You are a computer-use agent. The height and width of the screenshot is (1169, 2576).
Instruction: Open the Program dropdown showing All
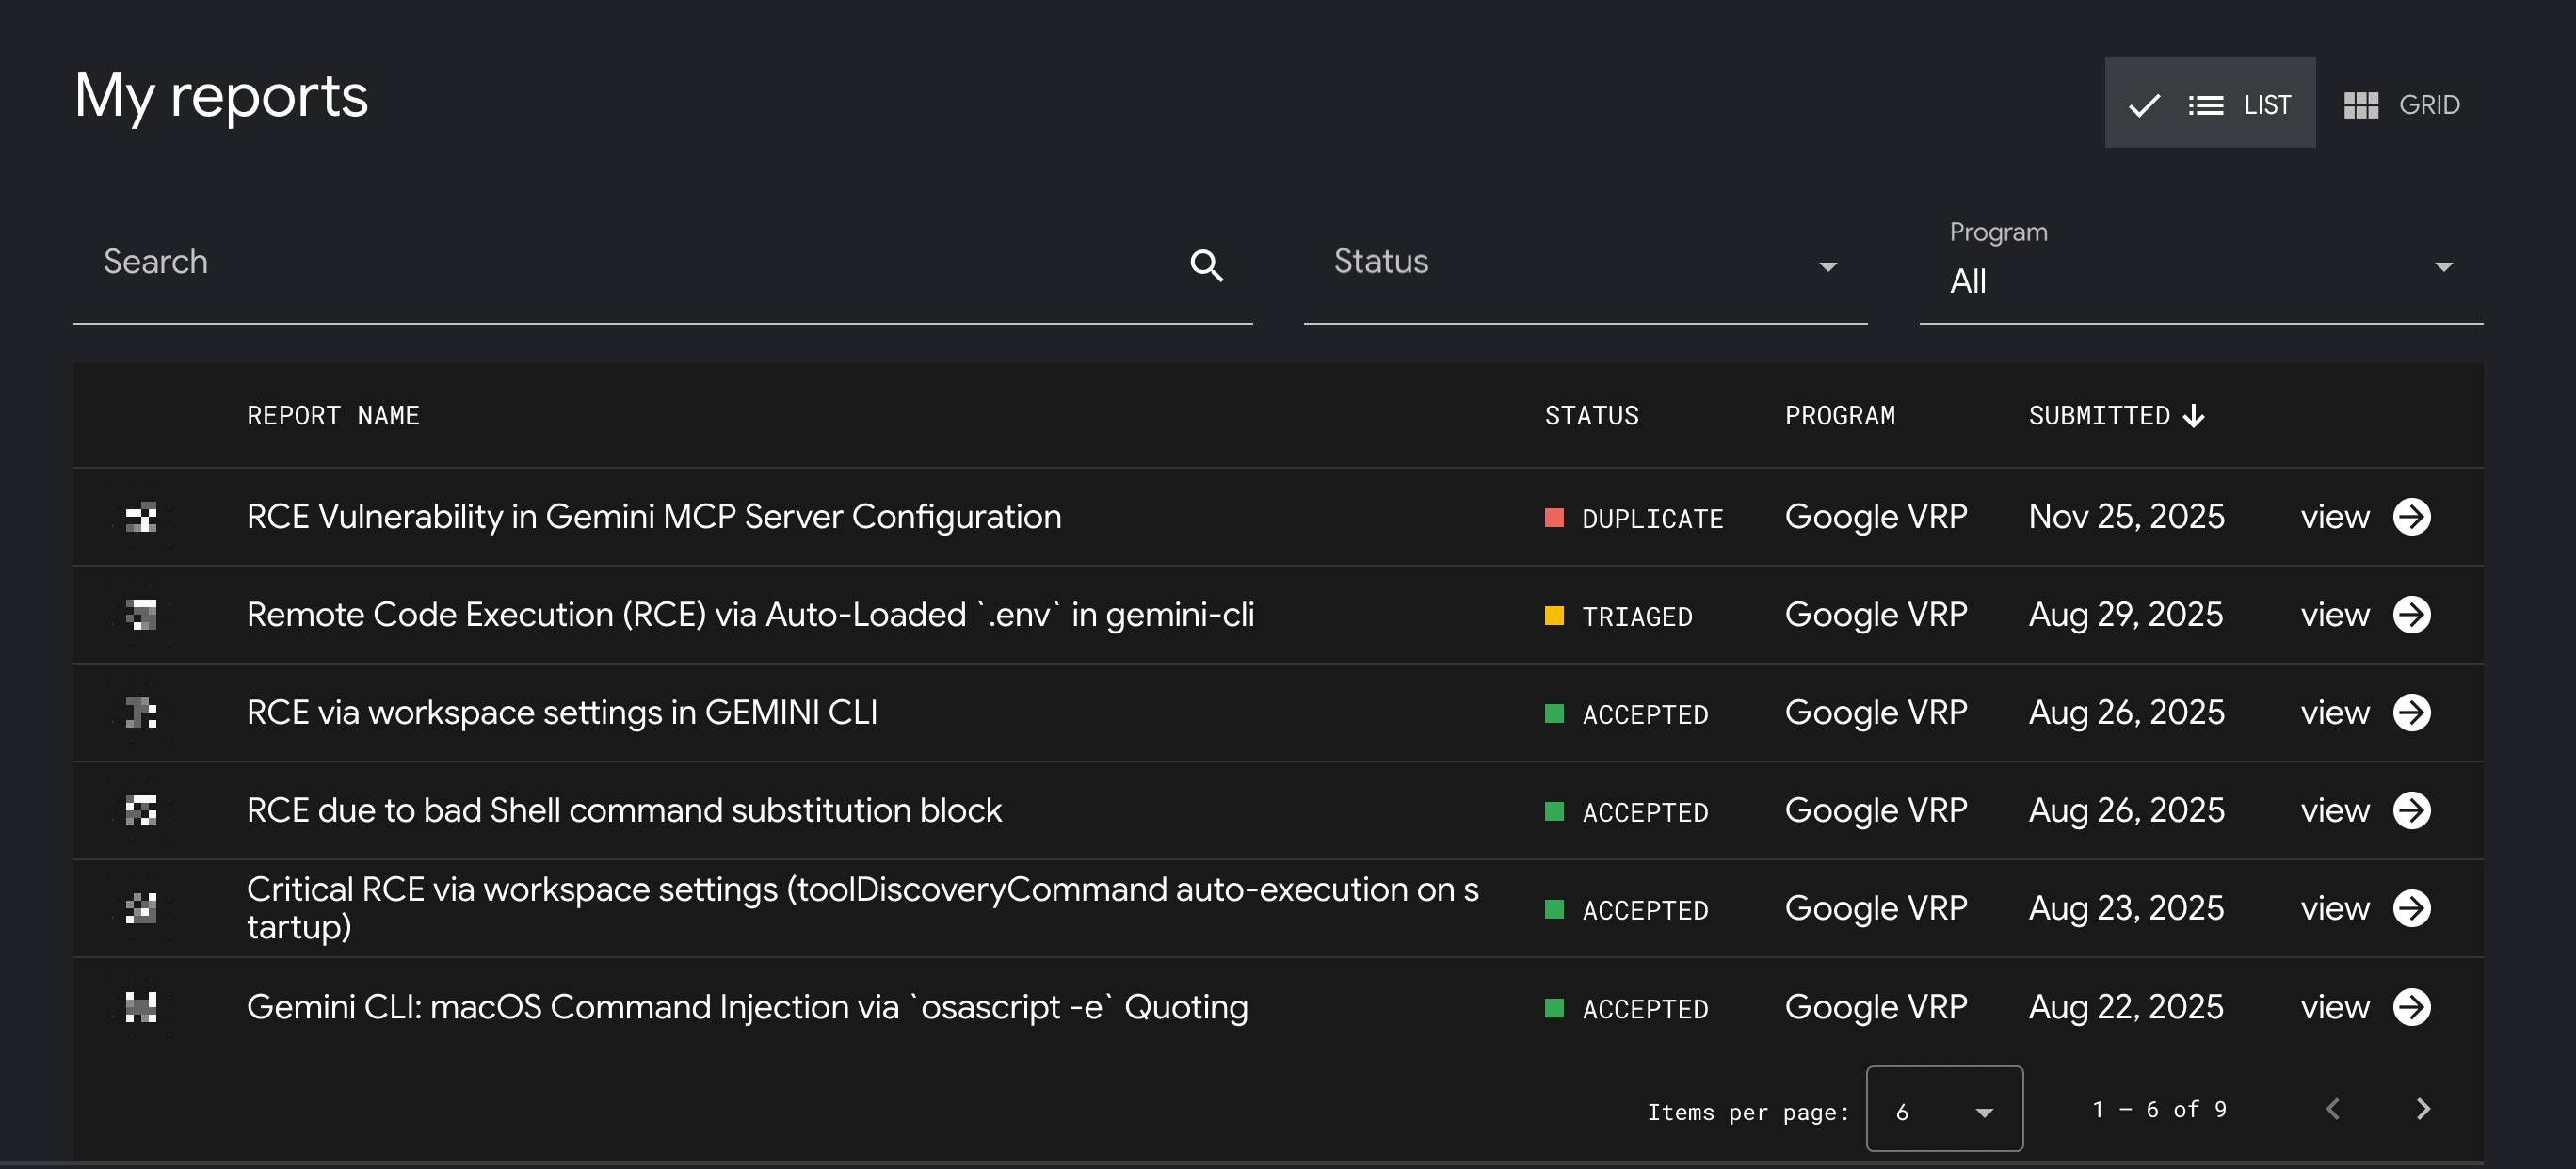2200,280
